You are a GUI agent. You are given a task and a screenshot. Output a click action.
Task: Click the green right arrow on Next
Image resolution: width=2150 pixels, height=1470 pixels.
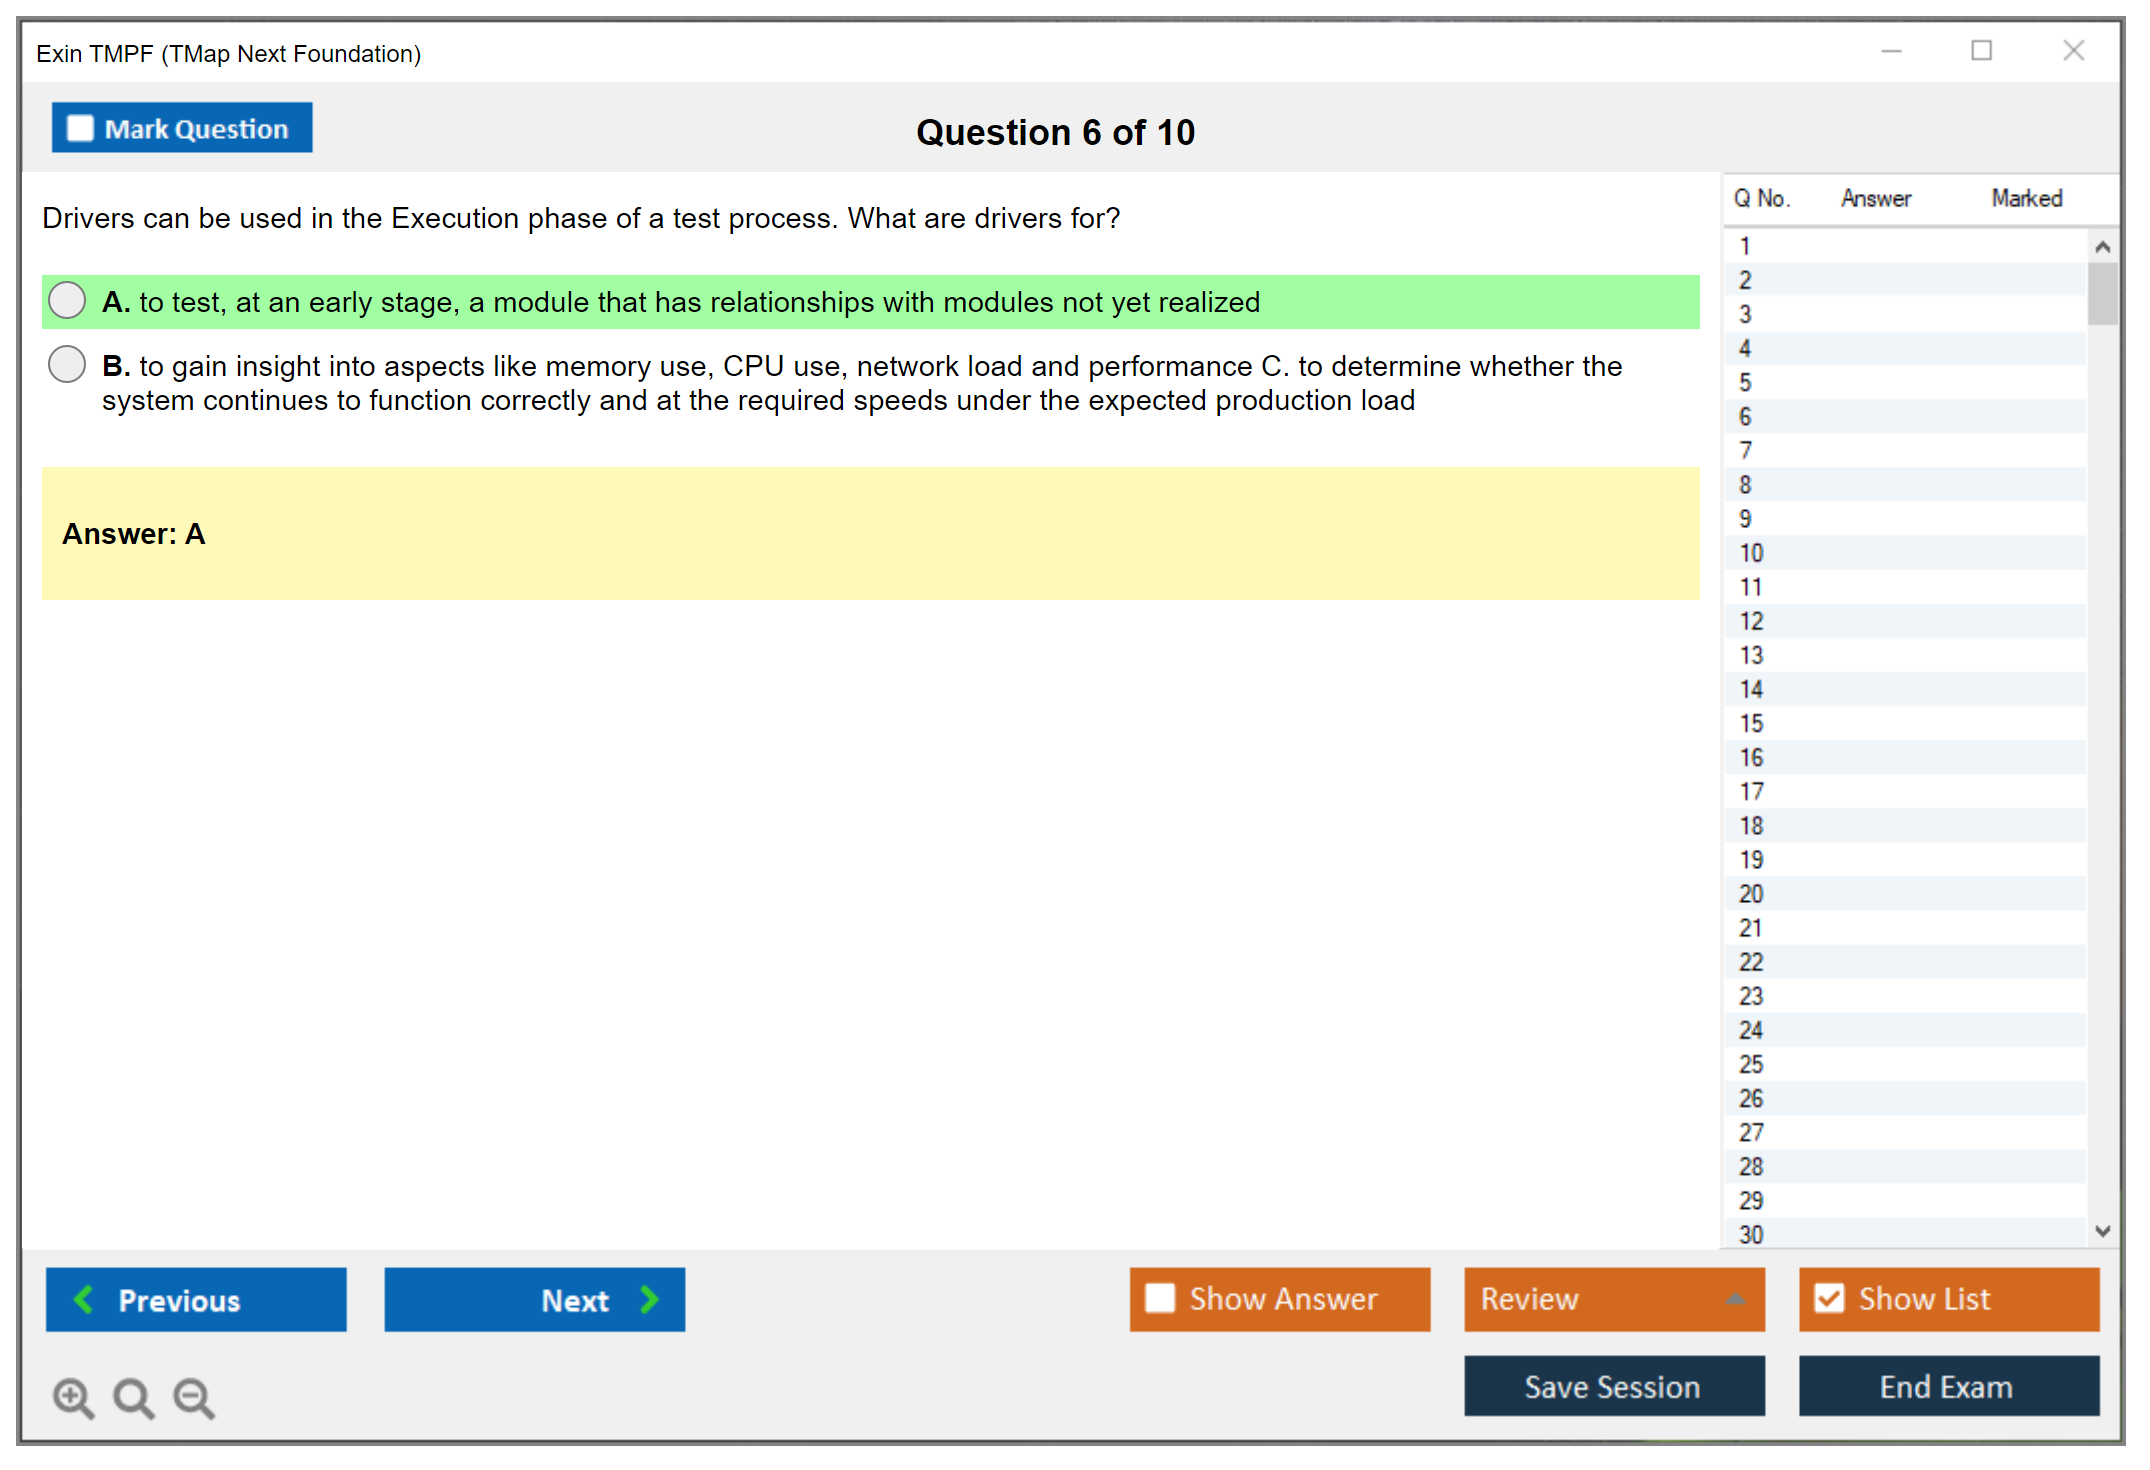650,1299
